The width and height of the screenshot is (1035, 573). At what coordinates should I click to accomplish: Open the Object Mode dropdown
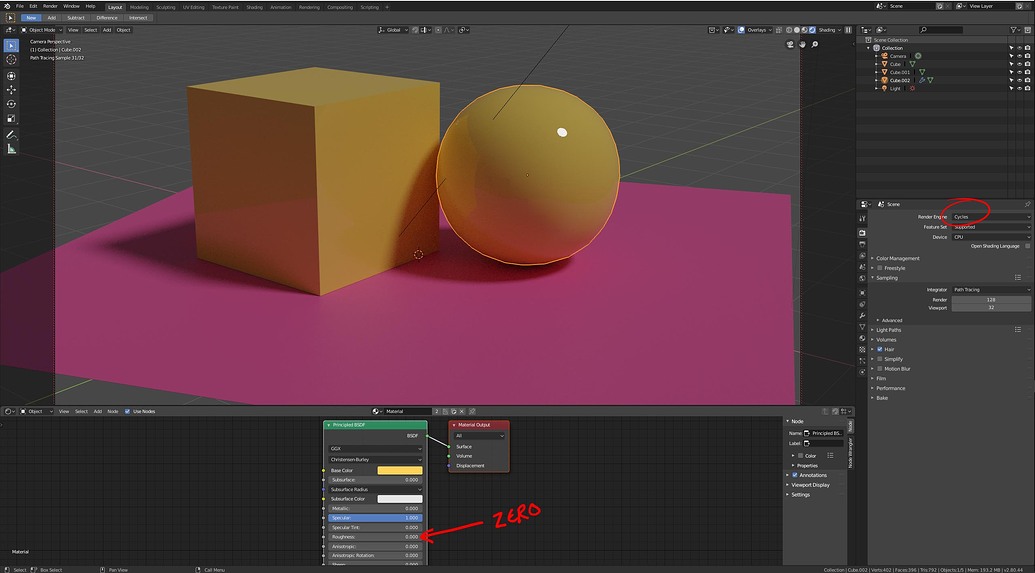pos(41,30)
